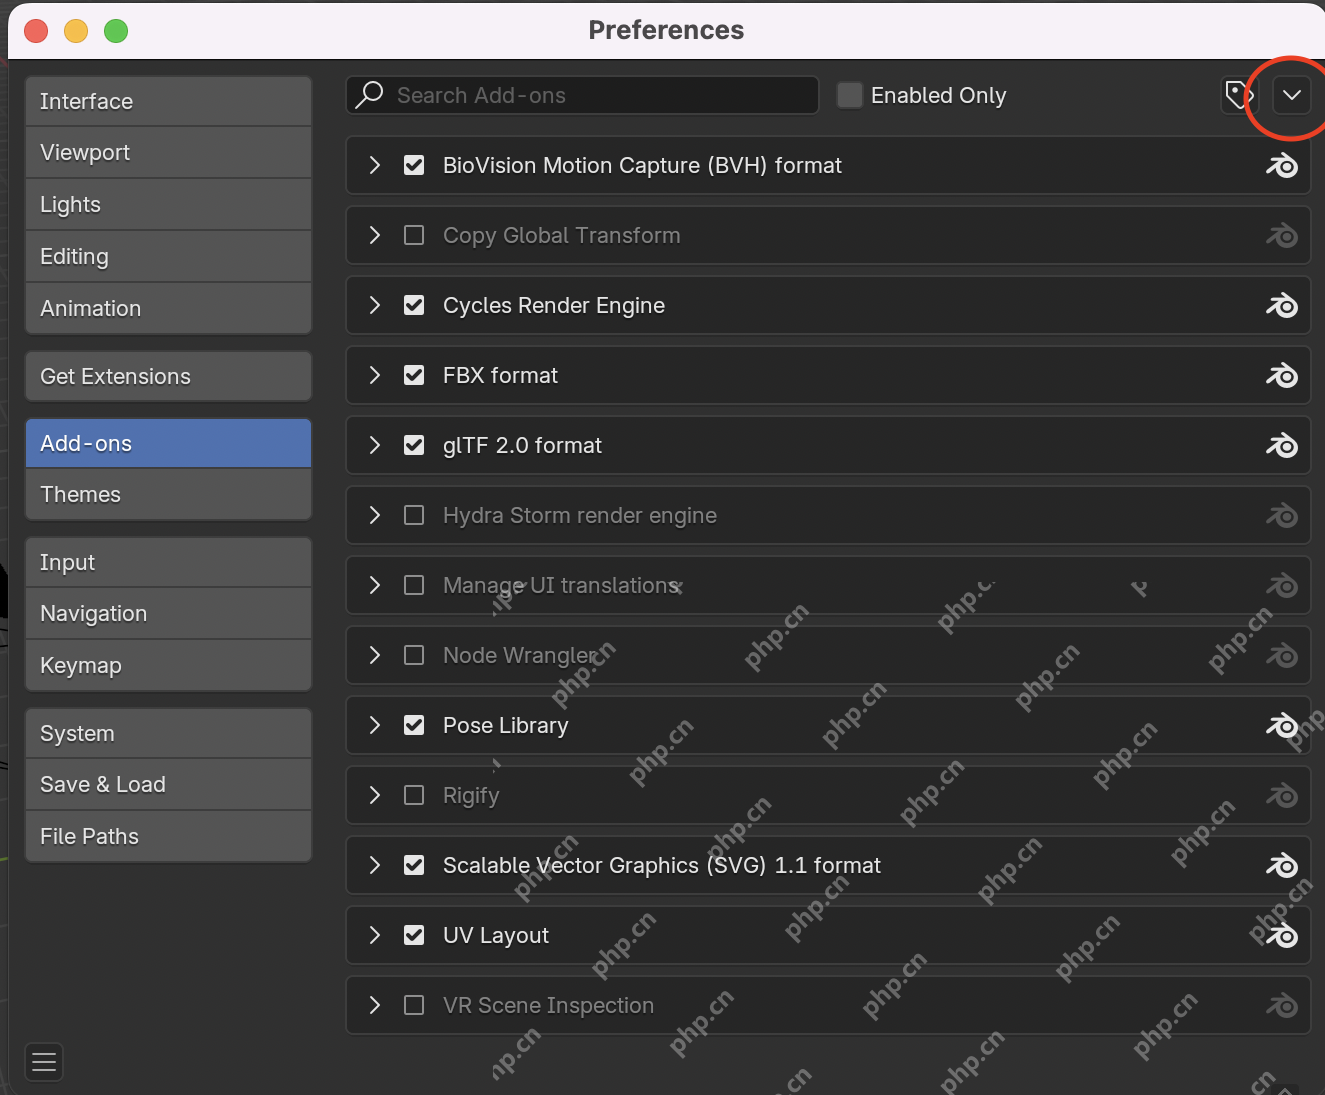
Task: Click the Blender logo icon on Rigify row
Action: pyautogui.click(x=1282, y=795)
